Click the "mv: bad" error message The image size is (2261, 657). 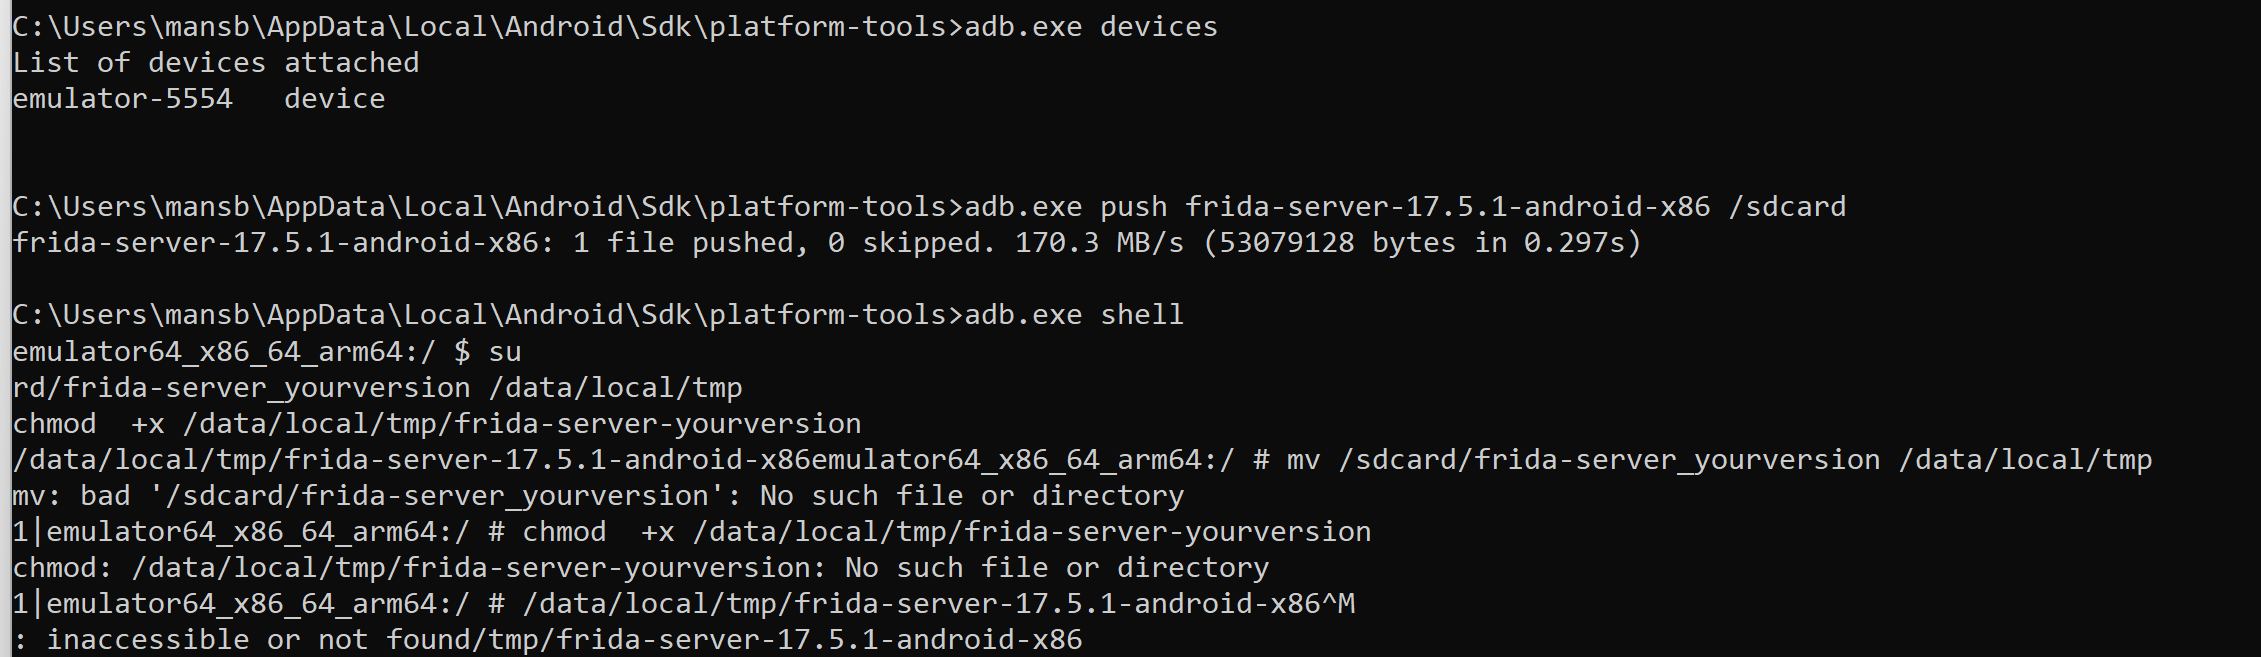tap(70, 496)
